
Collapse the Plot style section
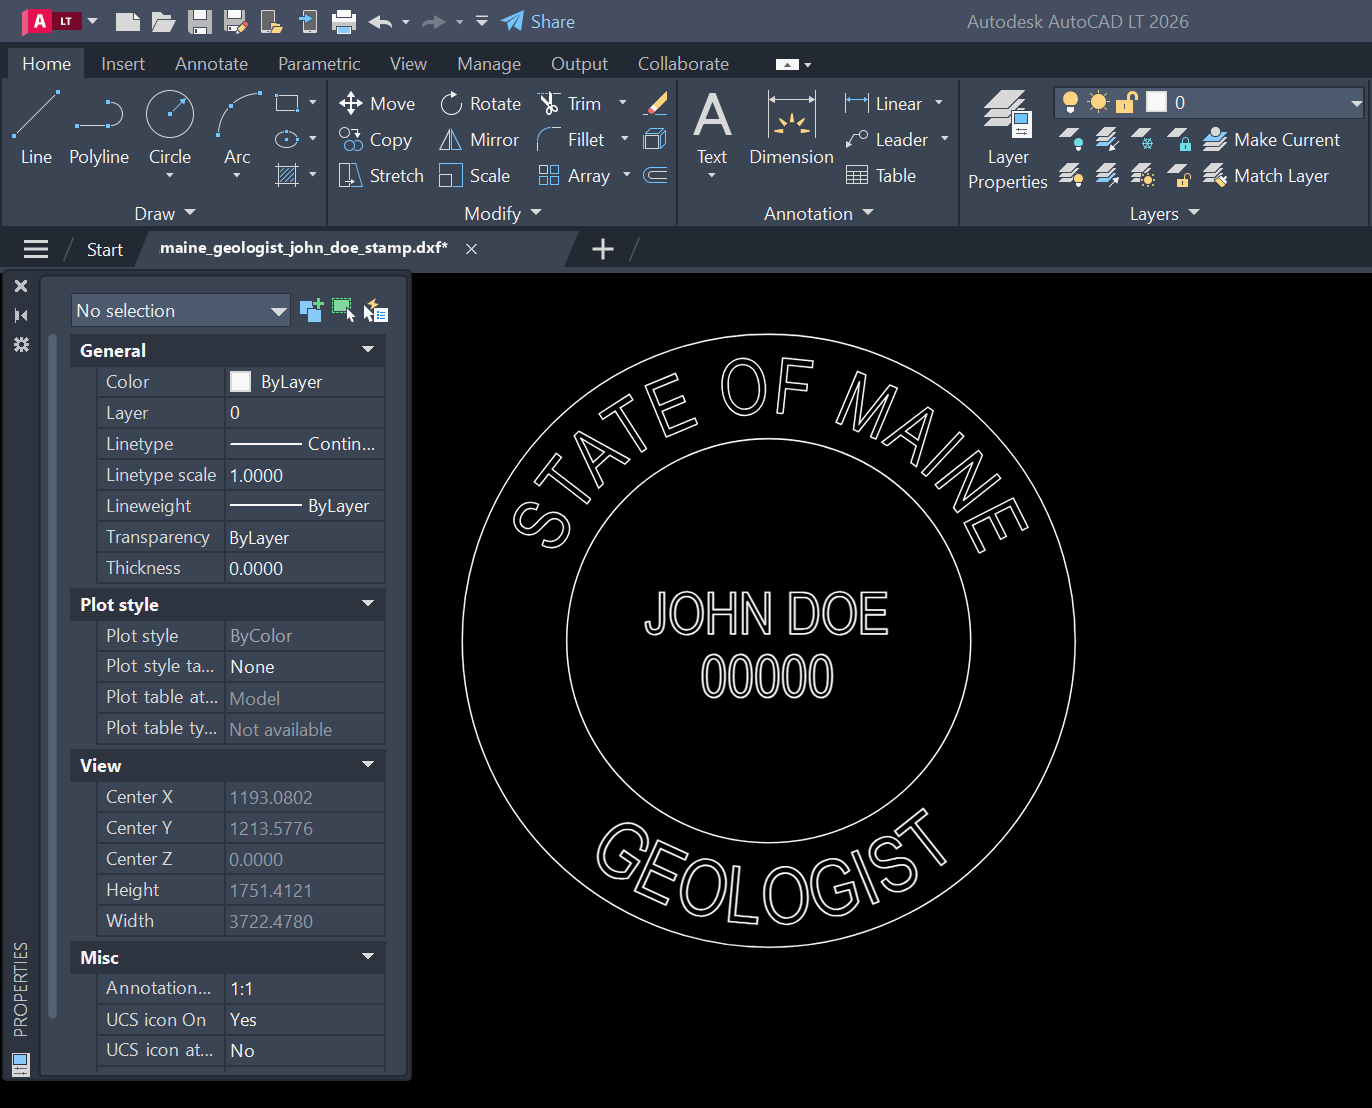pos(368,604)
